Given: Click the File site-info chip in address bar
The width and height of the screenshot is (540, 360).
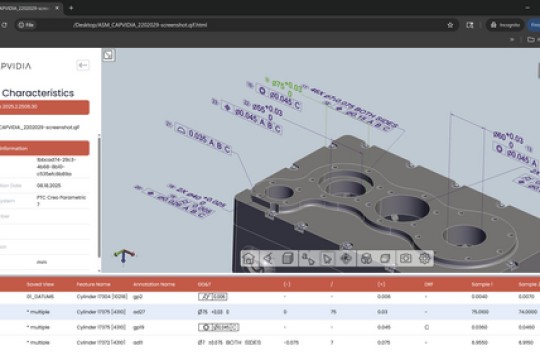Looking at the screenshot, I should 26,25.
